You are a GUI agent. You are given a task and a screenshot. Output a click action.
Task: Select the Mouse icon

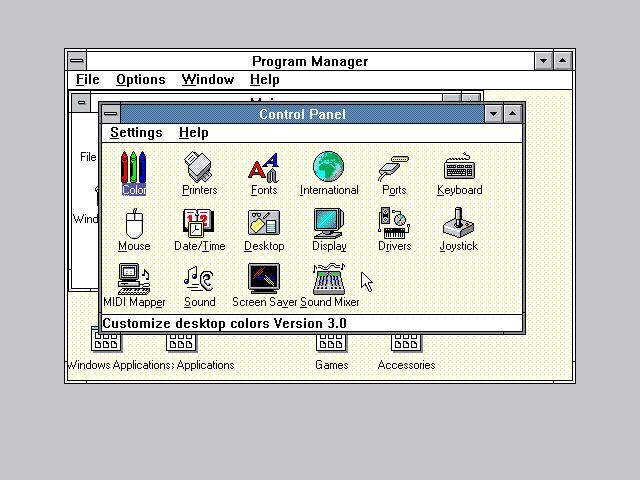click(x=134, y=223)
